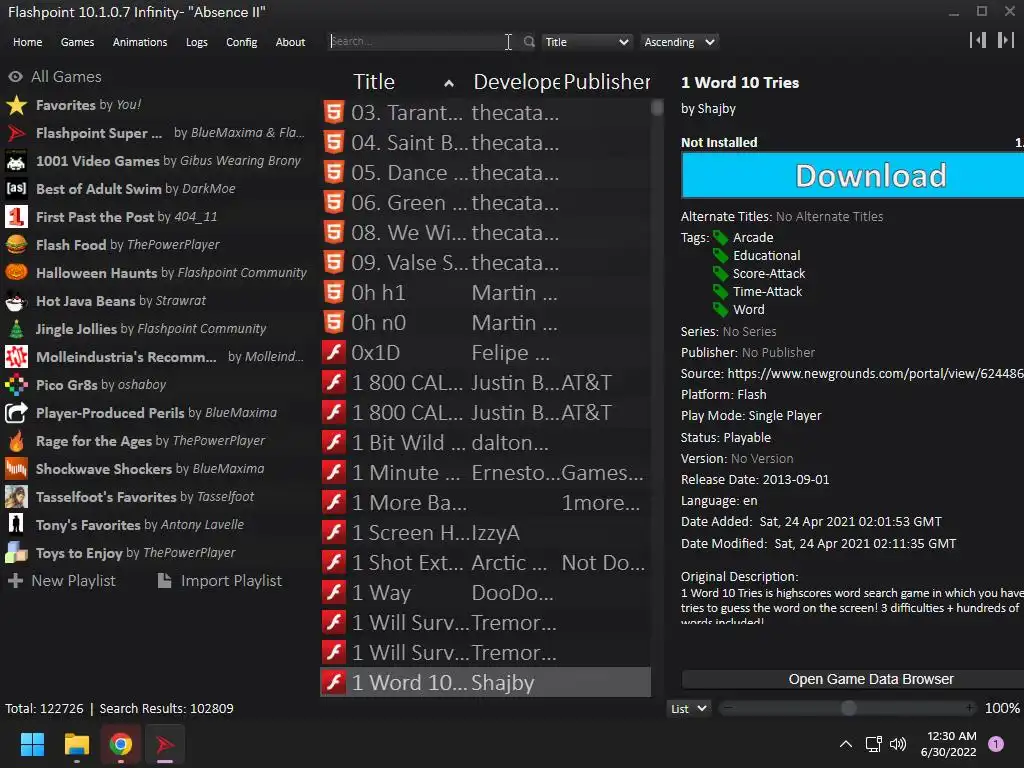Select the Score-Attack tag
This screenshot has height=768, width=1024.
pyautogui.click(x=769, y=274)
